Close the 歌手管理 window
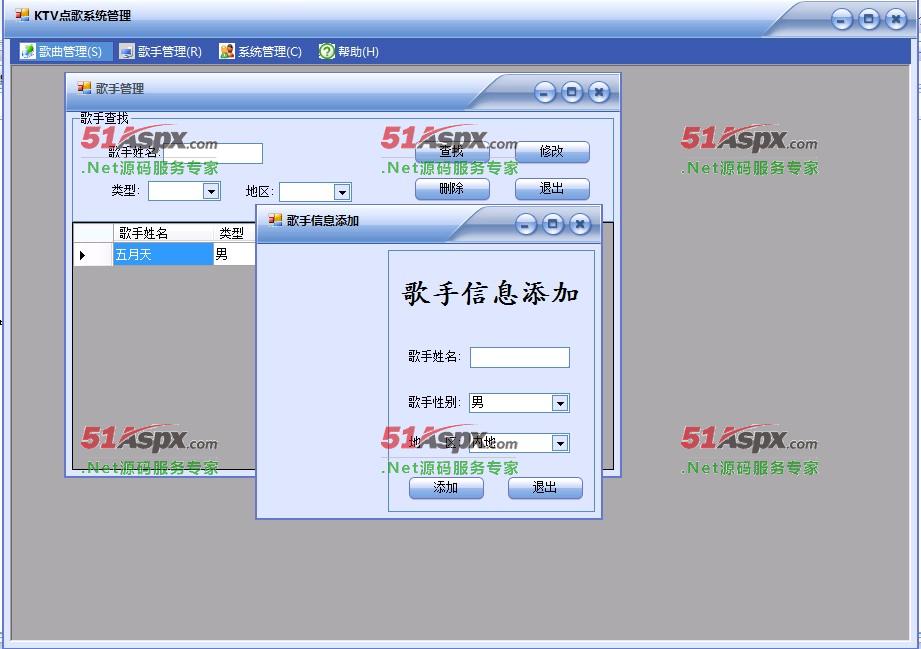 (x=599, y=92)
